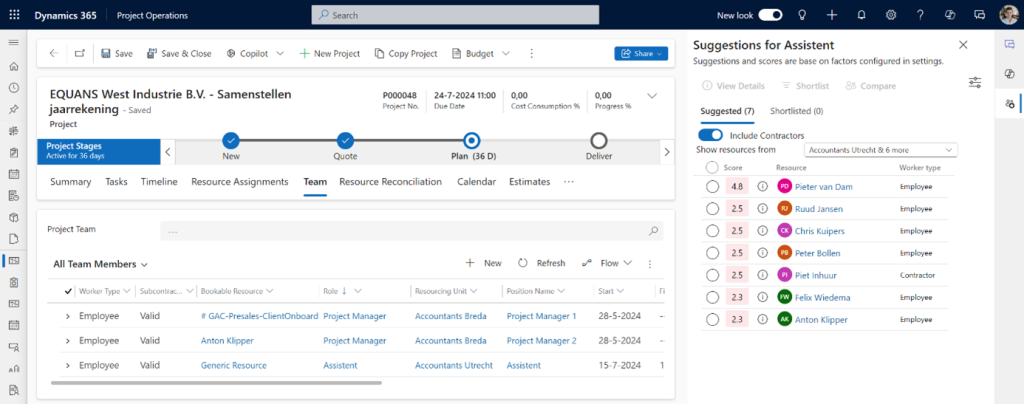Expand row of Anton Klipper team member
This screenshot has height=404, width=1024.
(68, 341)
